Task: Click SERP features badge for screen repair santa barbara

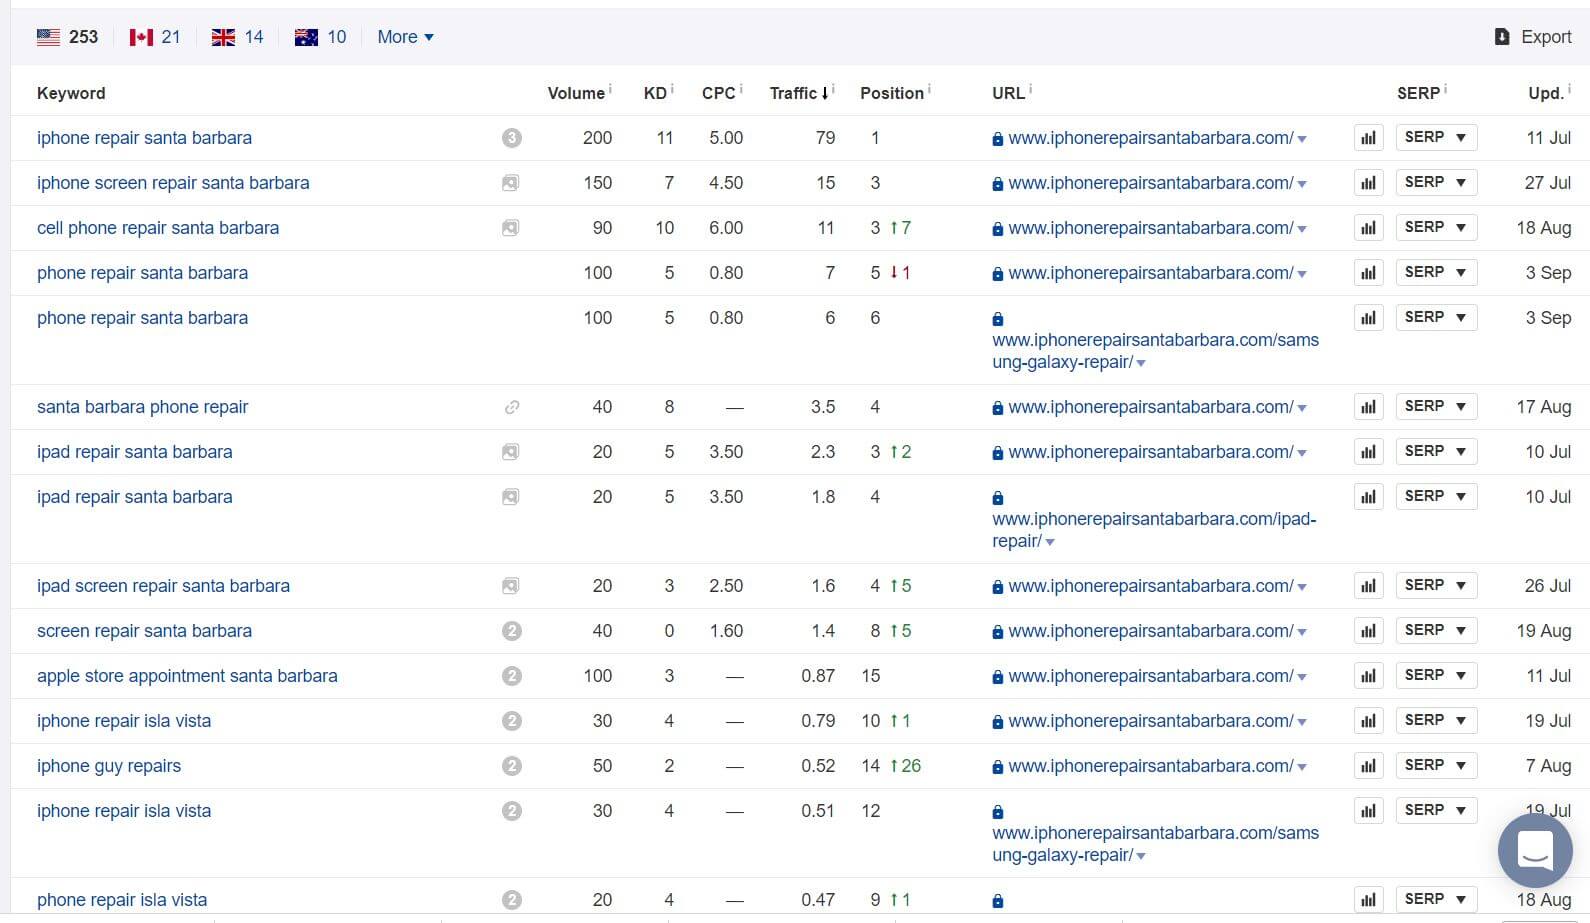Action: pyautogui.click(x=511, y=631)
